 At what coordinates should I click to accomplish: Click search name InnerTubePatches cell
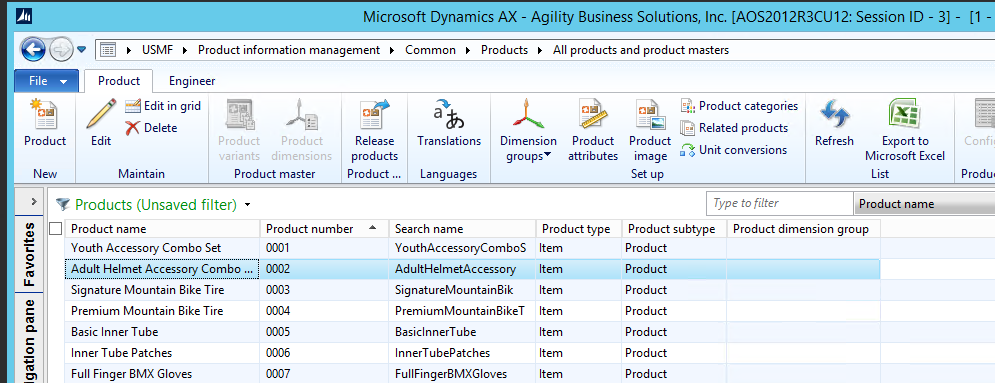pyautogui.click(x=463, y=353)
